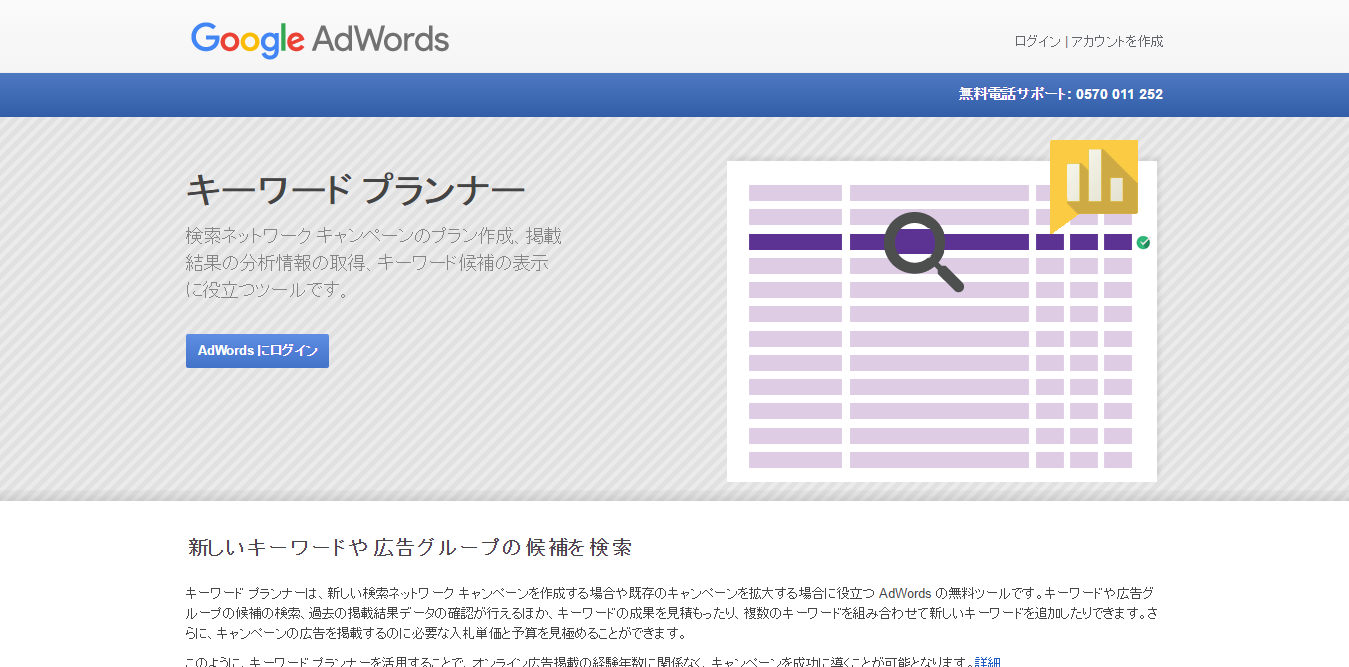Click the AdWords link in description paragraph
The height and width of the screenshot is (667, 1349).
click(x=905, y=593)
